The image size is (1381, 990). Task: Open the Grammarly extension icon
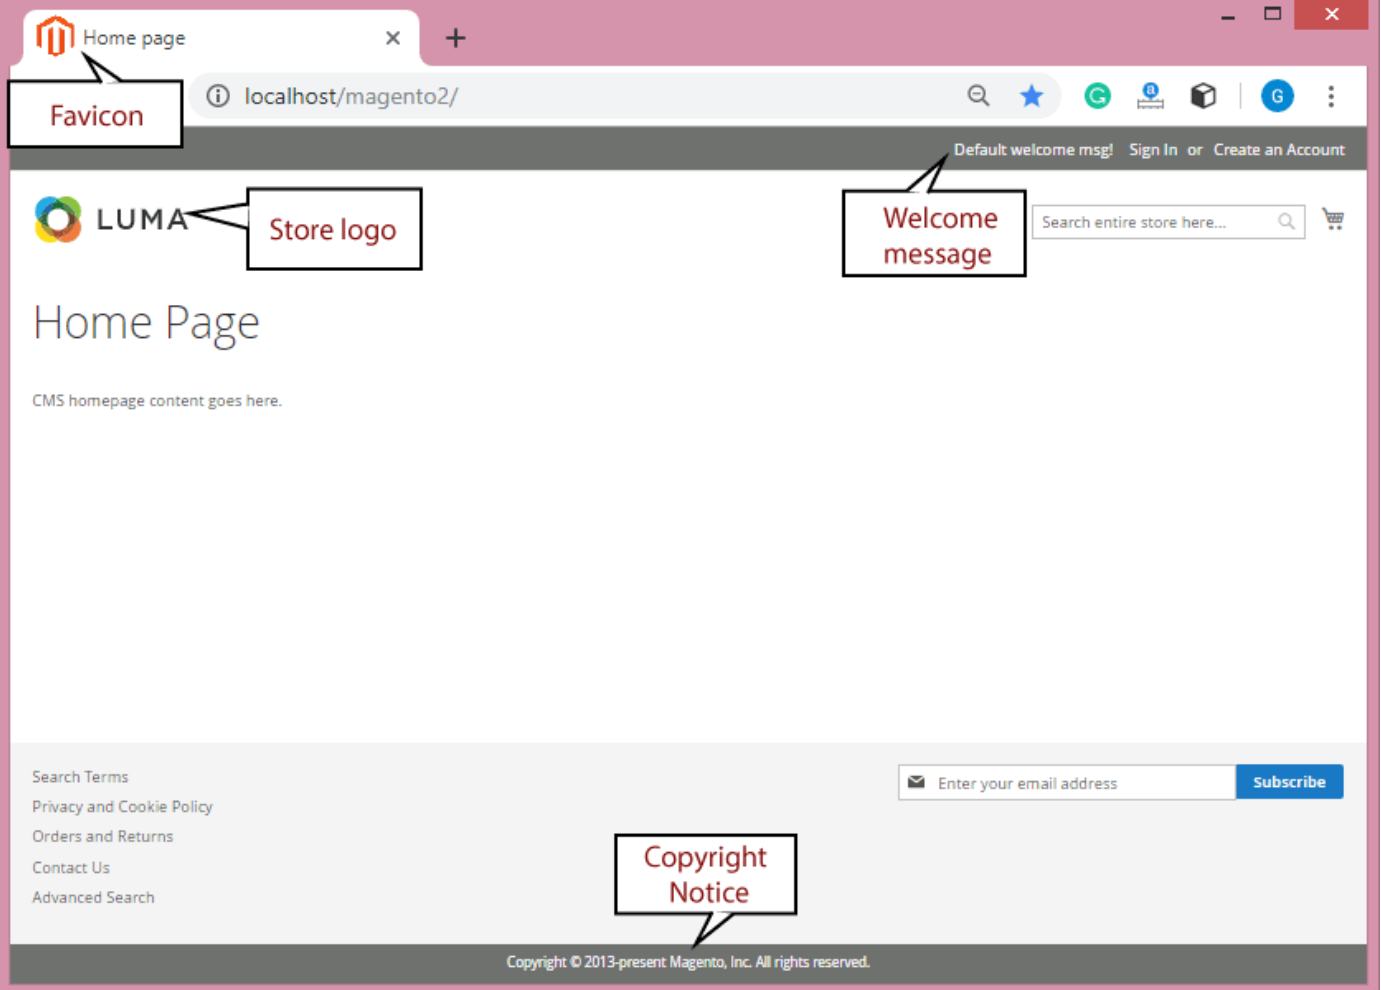tap(1097, 96)
